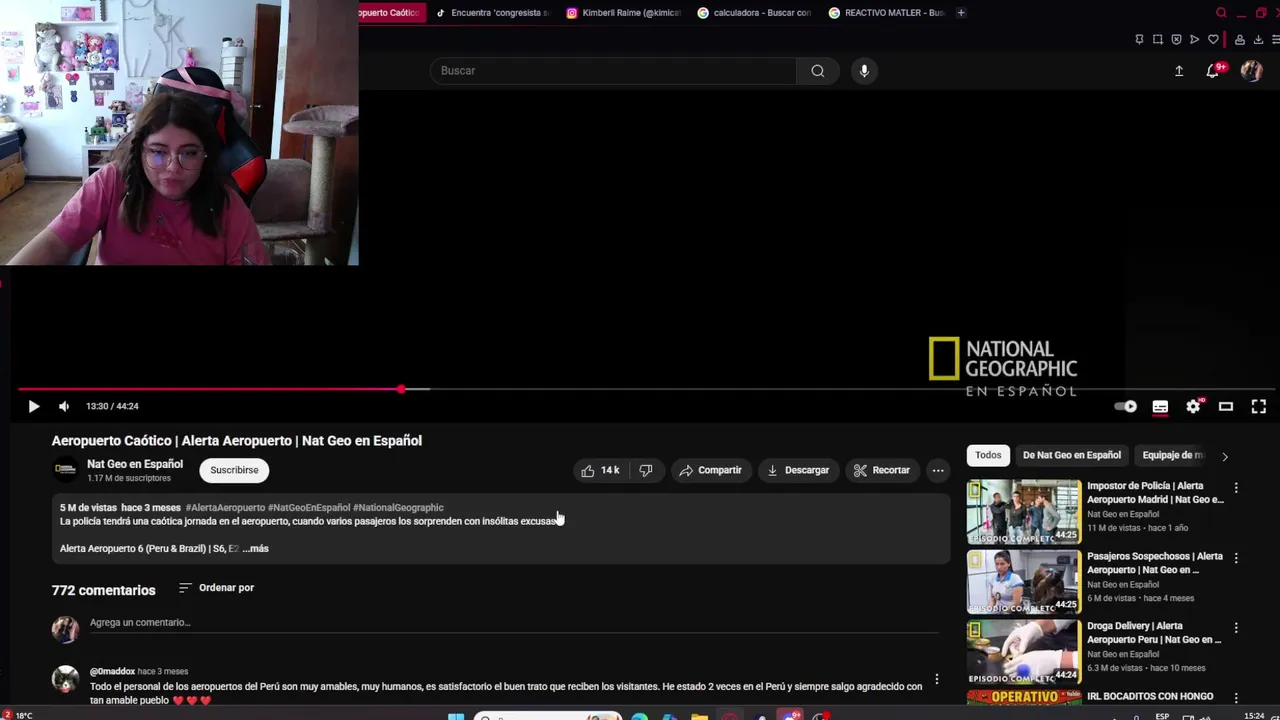
Task: Open the browser profile icon in the toolbar
Action: [x=1240, y=40]
